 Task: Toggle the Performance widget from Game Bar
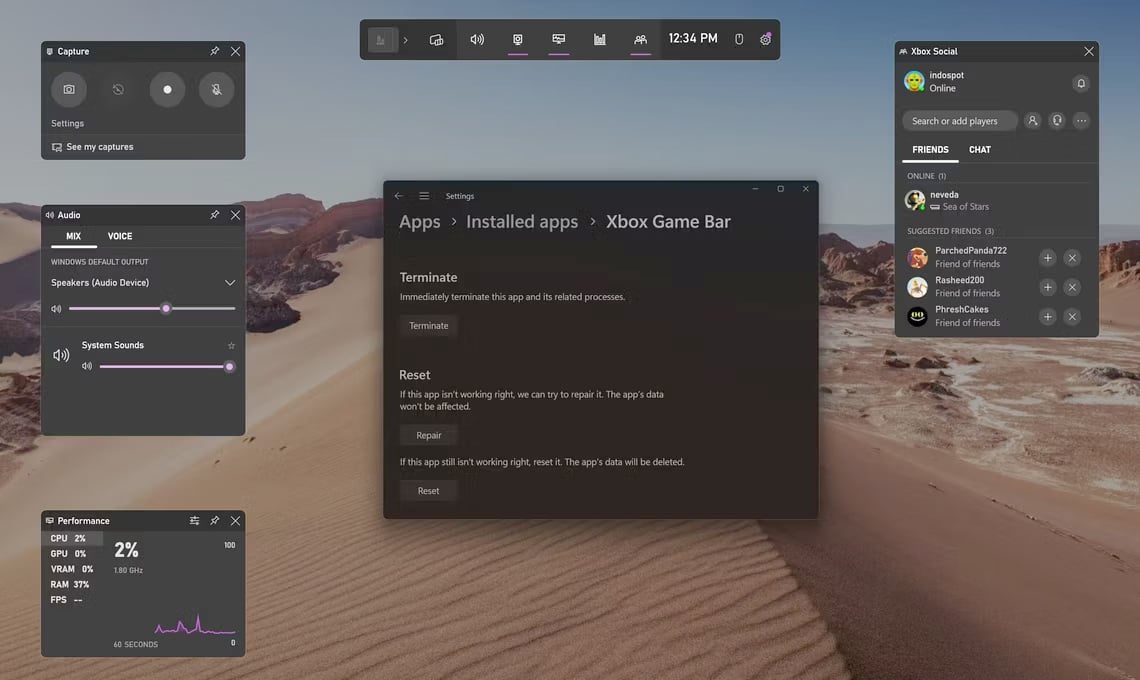coord(558,40)
